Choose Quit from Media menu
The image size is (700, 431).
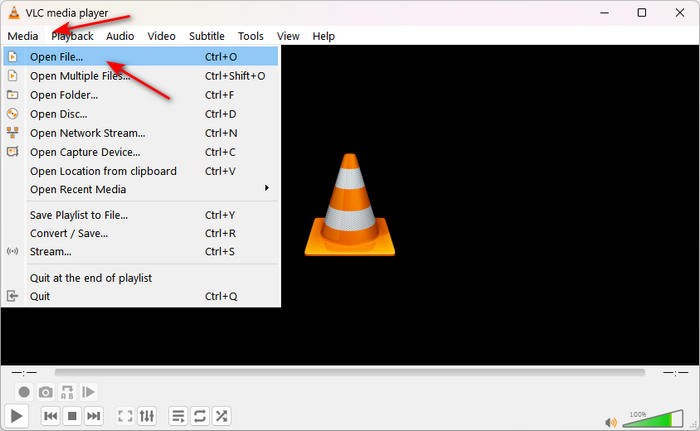pyautogui.click(x=141, y=296)
